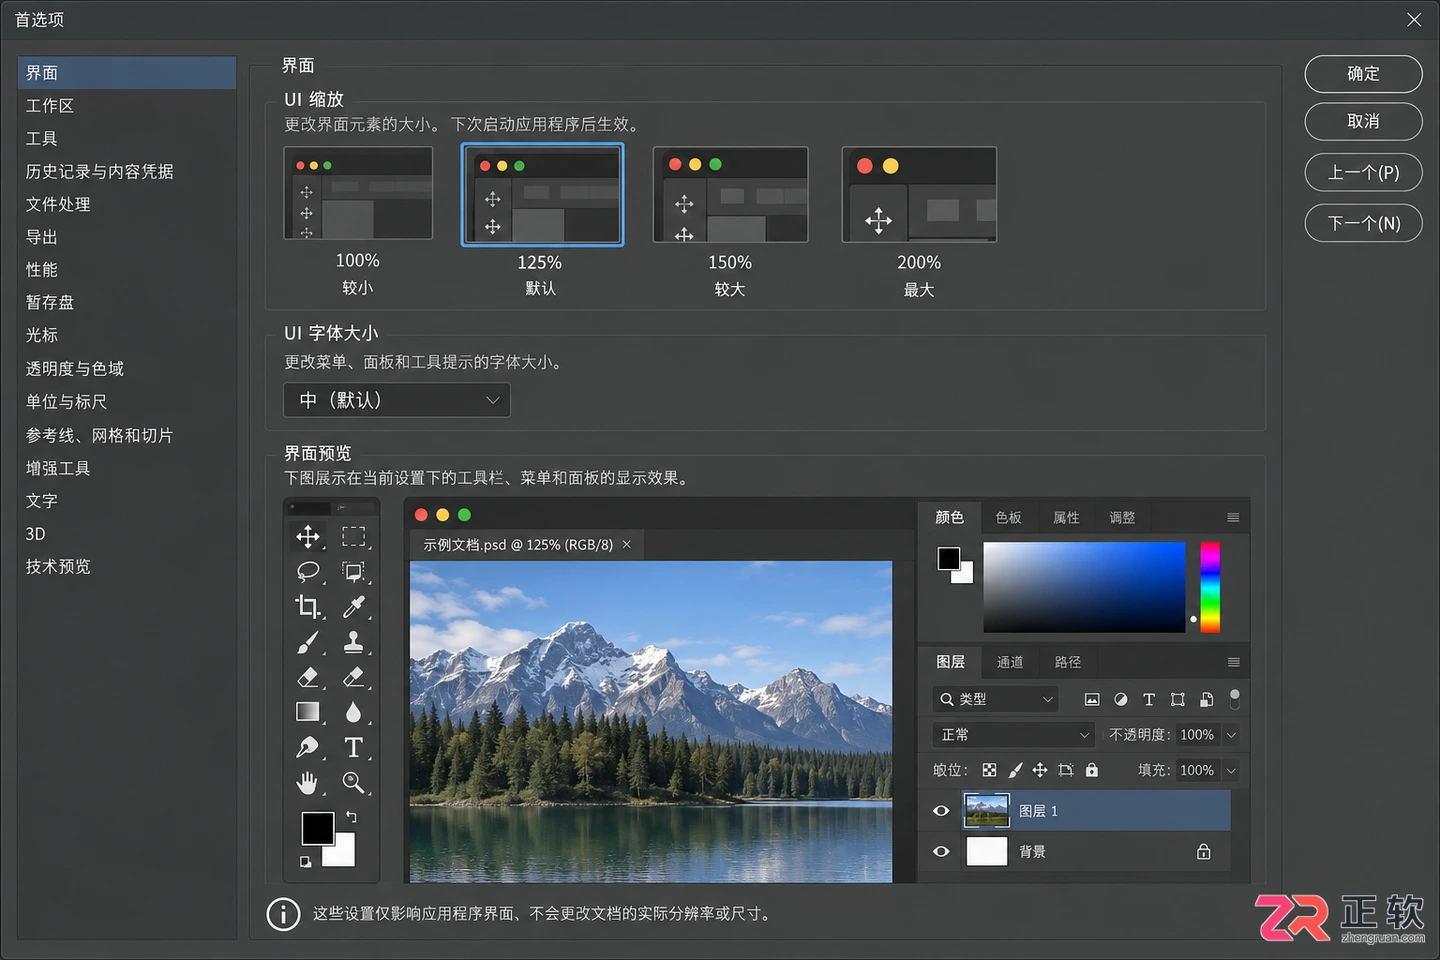Click the adjustment layer filter icon
1440x960 pixels.
1121,699
